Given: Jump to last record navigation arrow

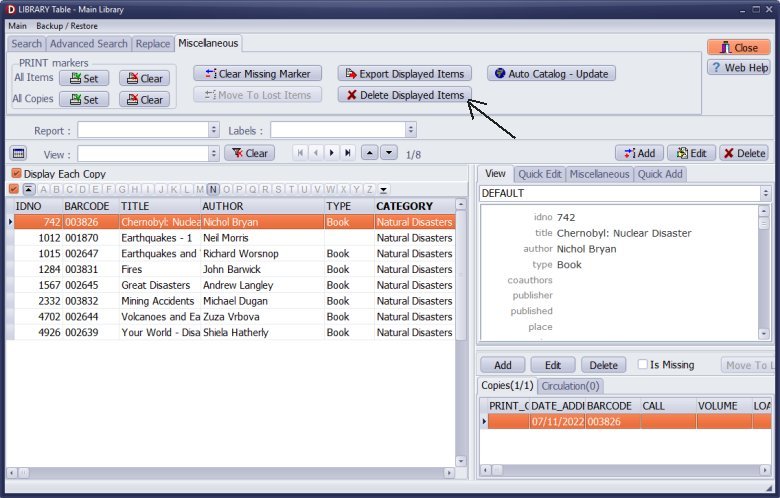Looking at the screenshot, I should coord(347,153).
